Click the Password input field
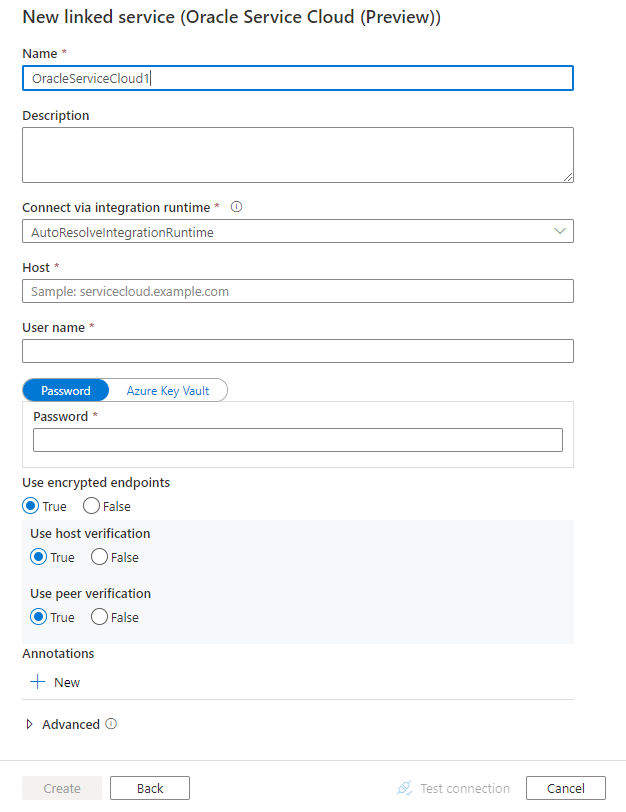The width and height of the screenshot is (626, 812). pyautogui.click(x=297, y=440)
